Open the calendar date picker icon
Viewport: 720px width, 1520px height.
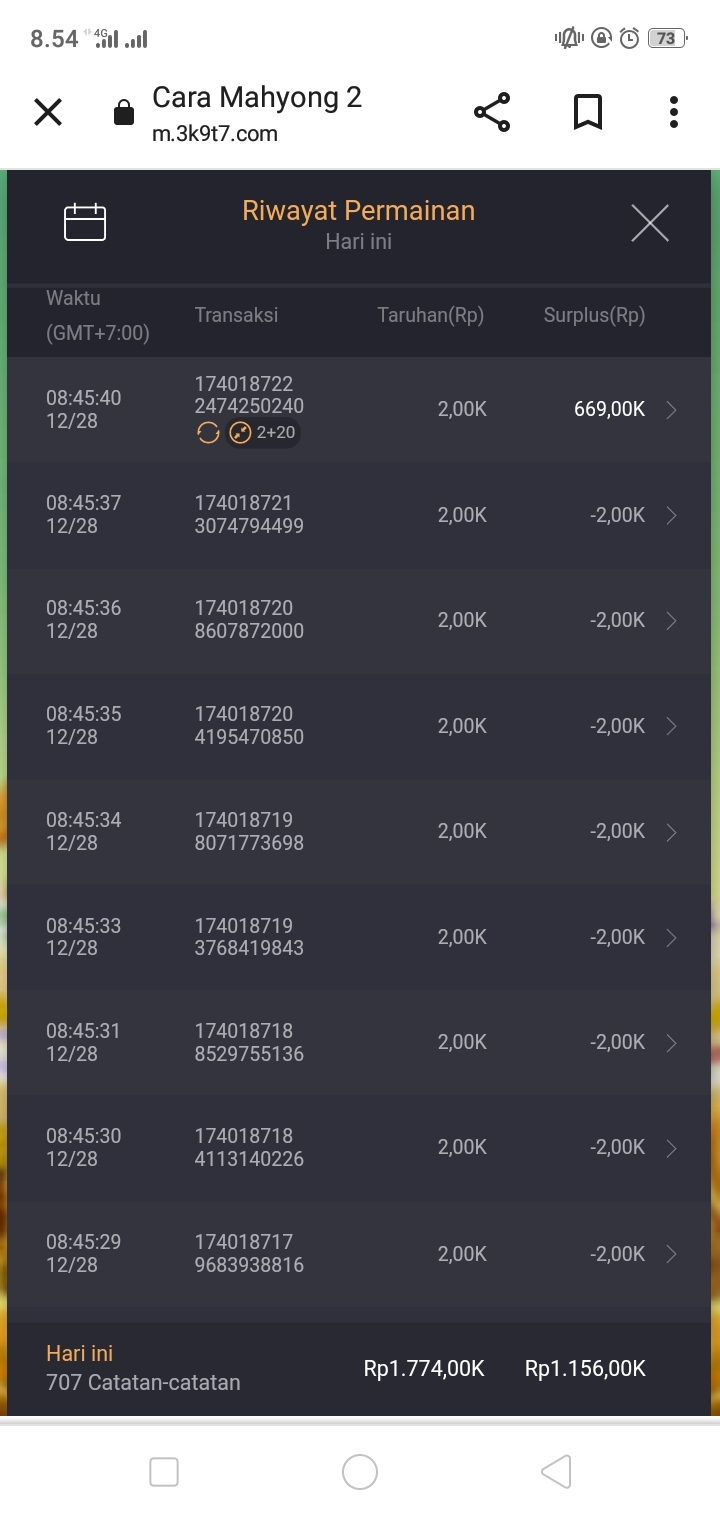pyautogui.click(x=85, y=222)
